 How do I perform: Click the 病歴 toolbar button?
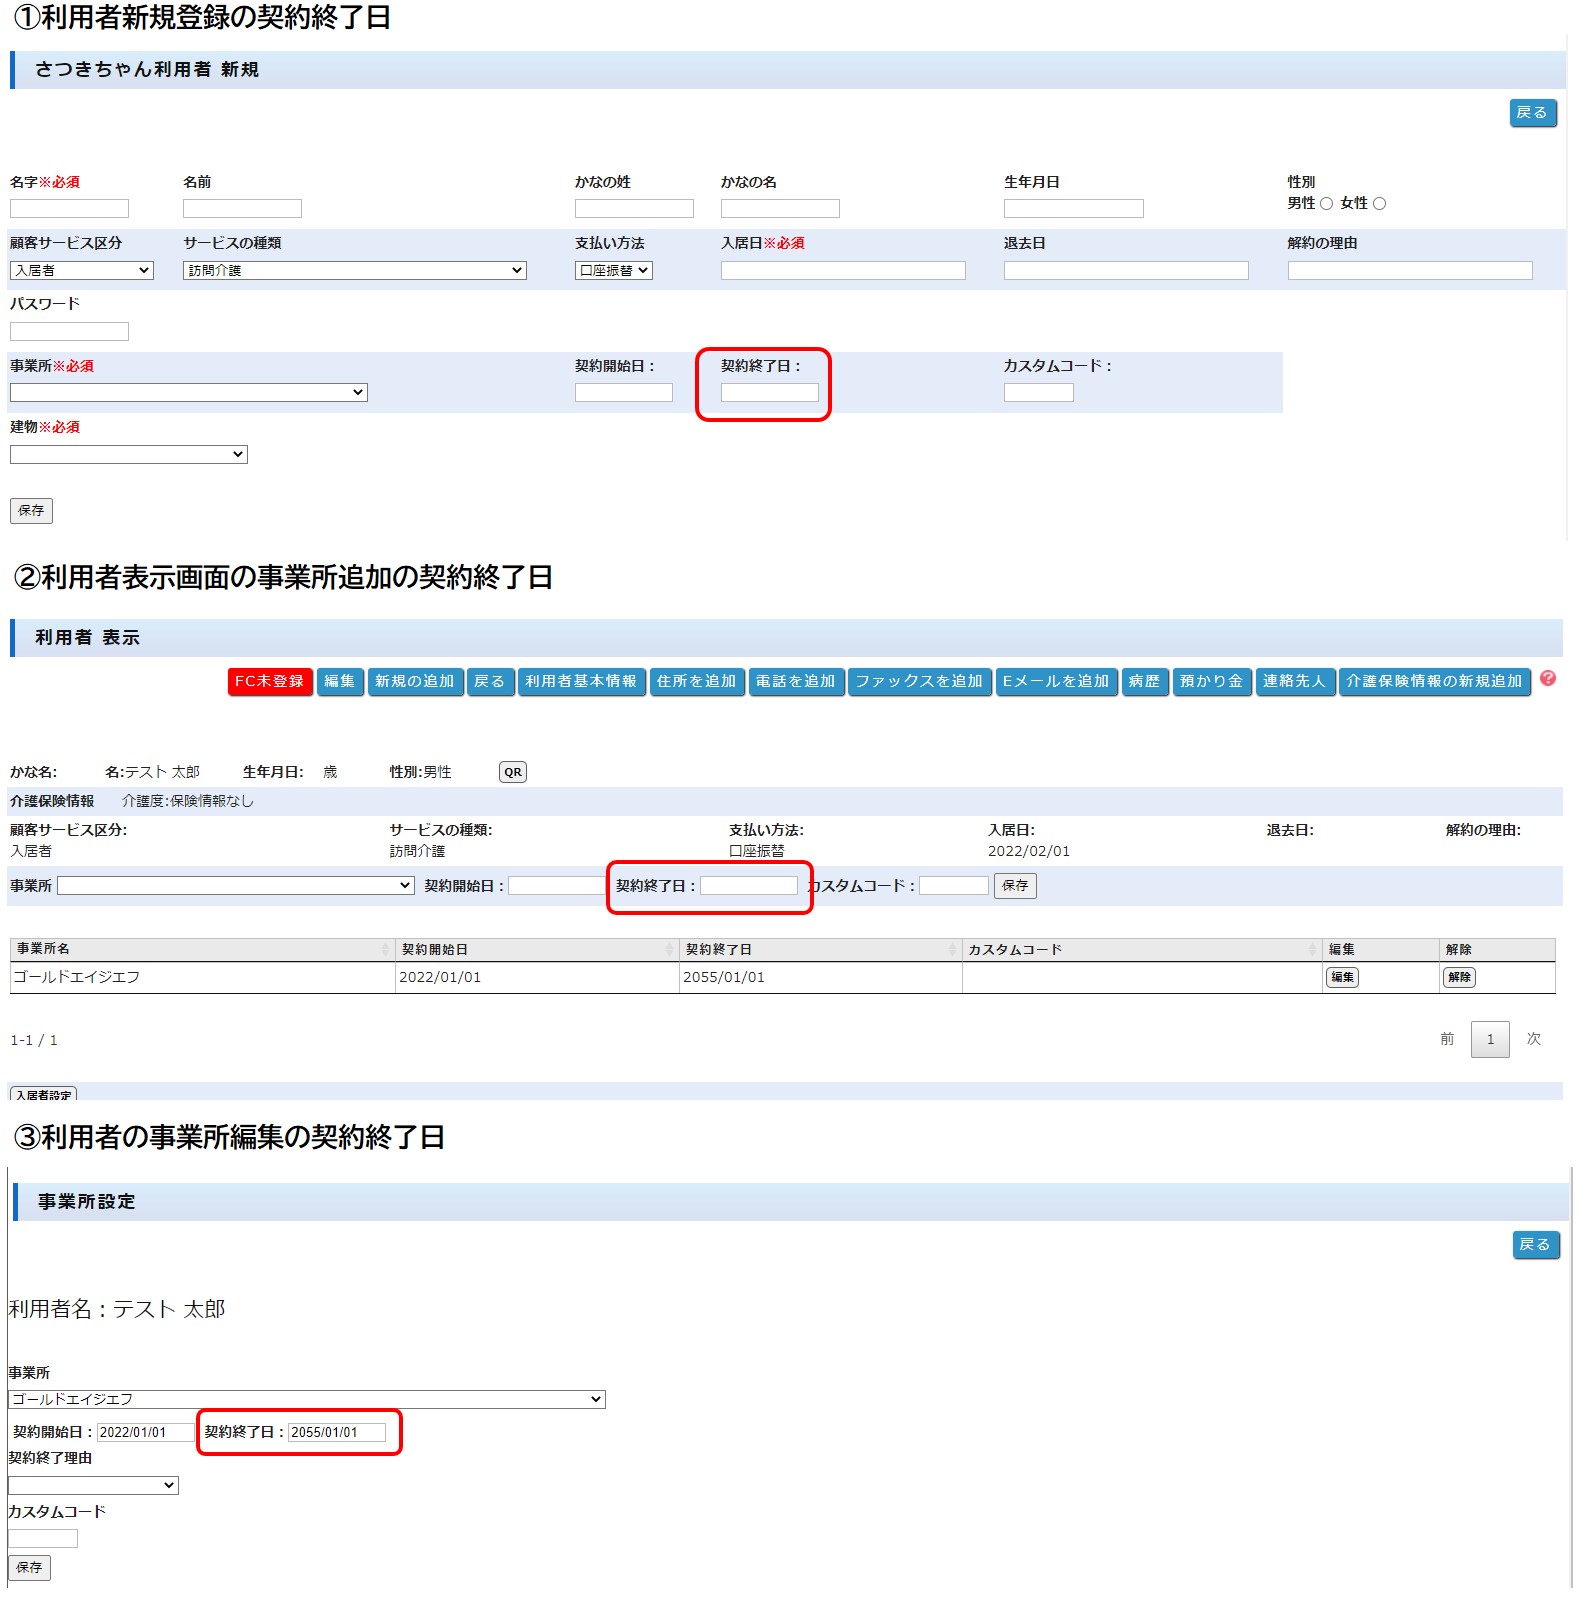[1144, 682]
